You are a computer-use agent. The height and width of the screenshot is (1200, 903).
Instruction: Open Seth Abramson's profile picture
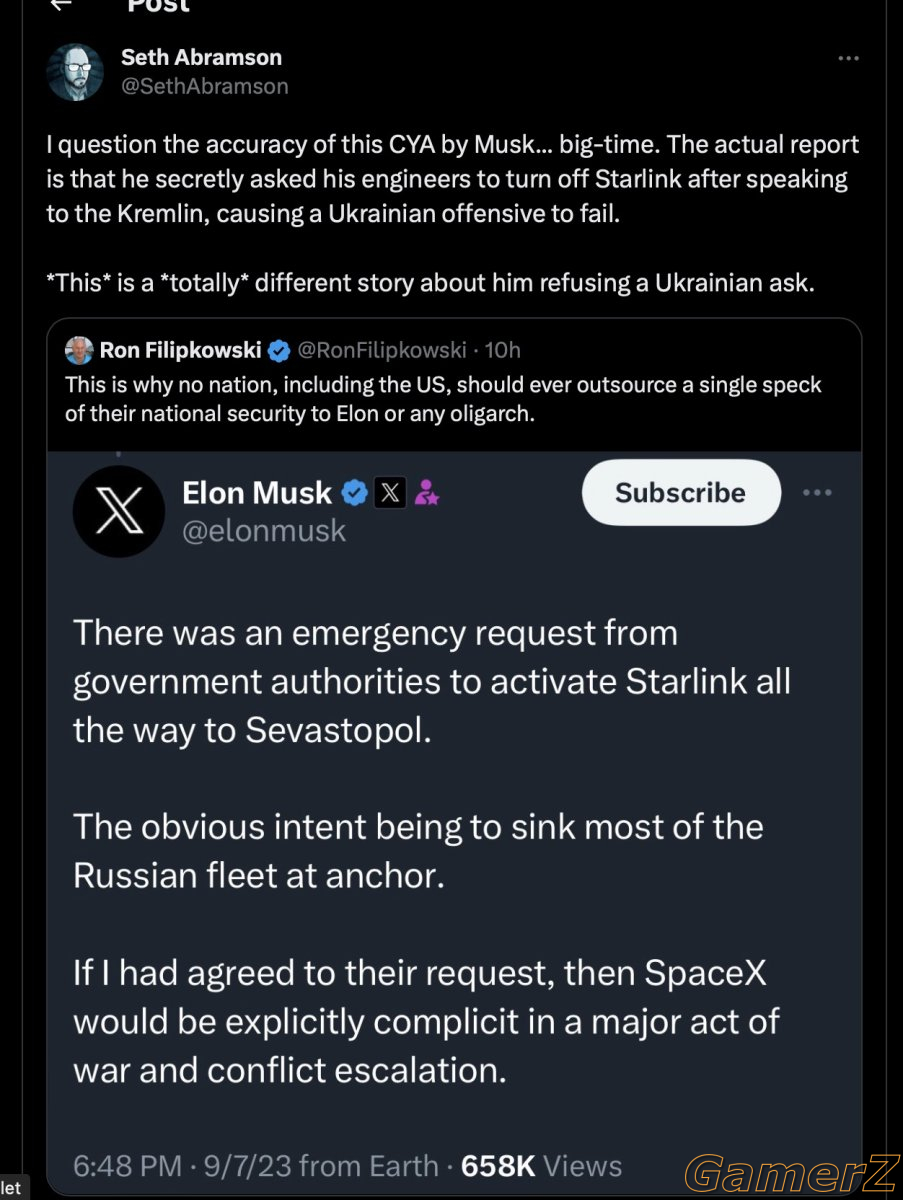[75, 72]
